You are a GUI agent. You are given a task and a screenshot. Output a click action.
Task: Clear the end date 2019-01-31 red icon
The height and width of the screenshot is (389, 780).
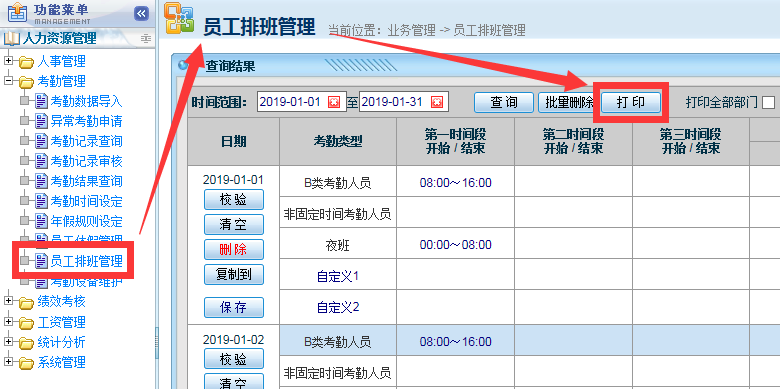(436, 102)
